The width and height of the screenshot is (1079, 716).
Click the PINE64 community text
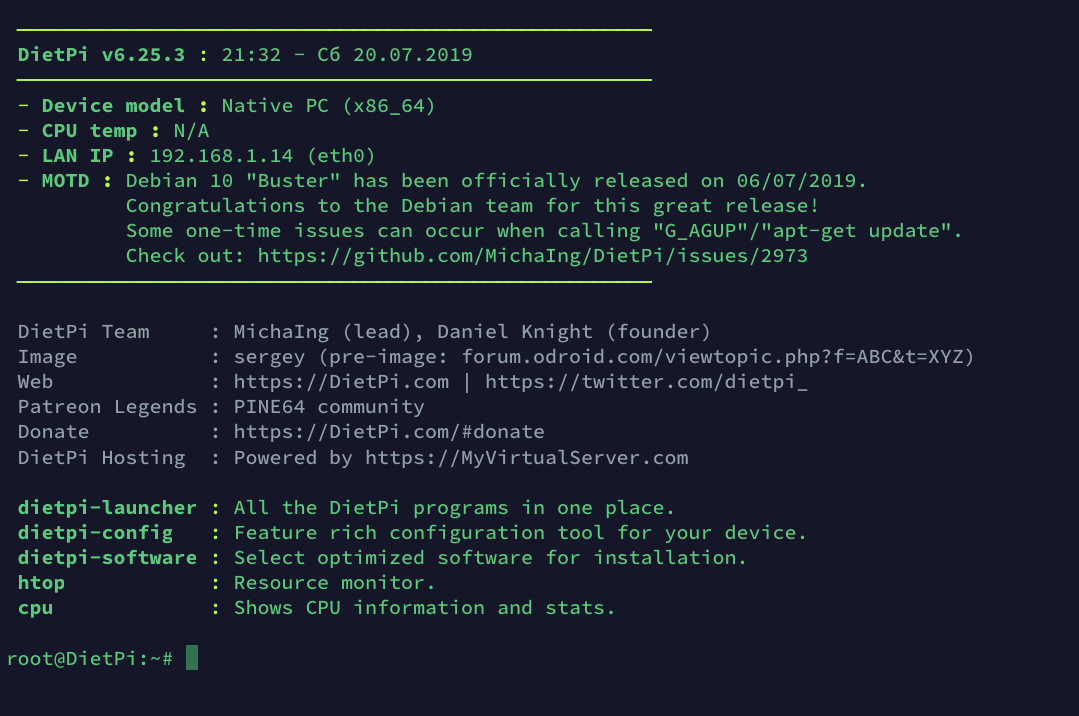pyautogui.click(x=329, y=407)
